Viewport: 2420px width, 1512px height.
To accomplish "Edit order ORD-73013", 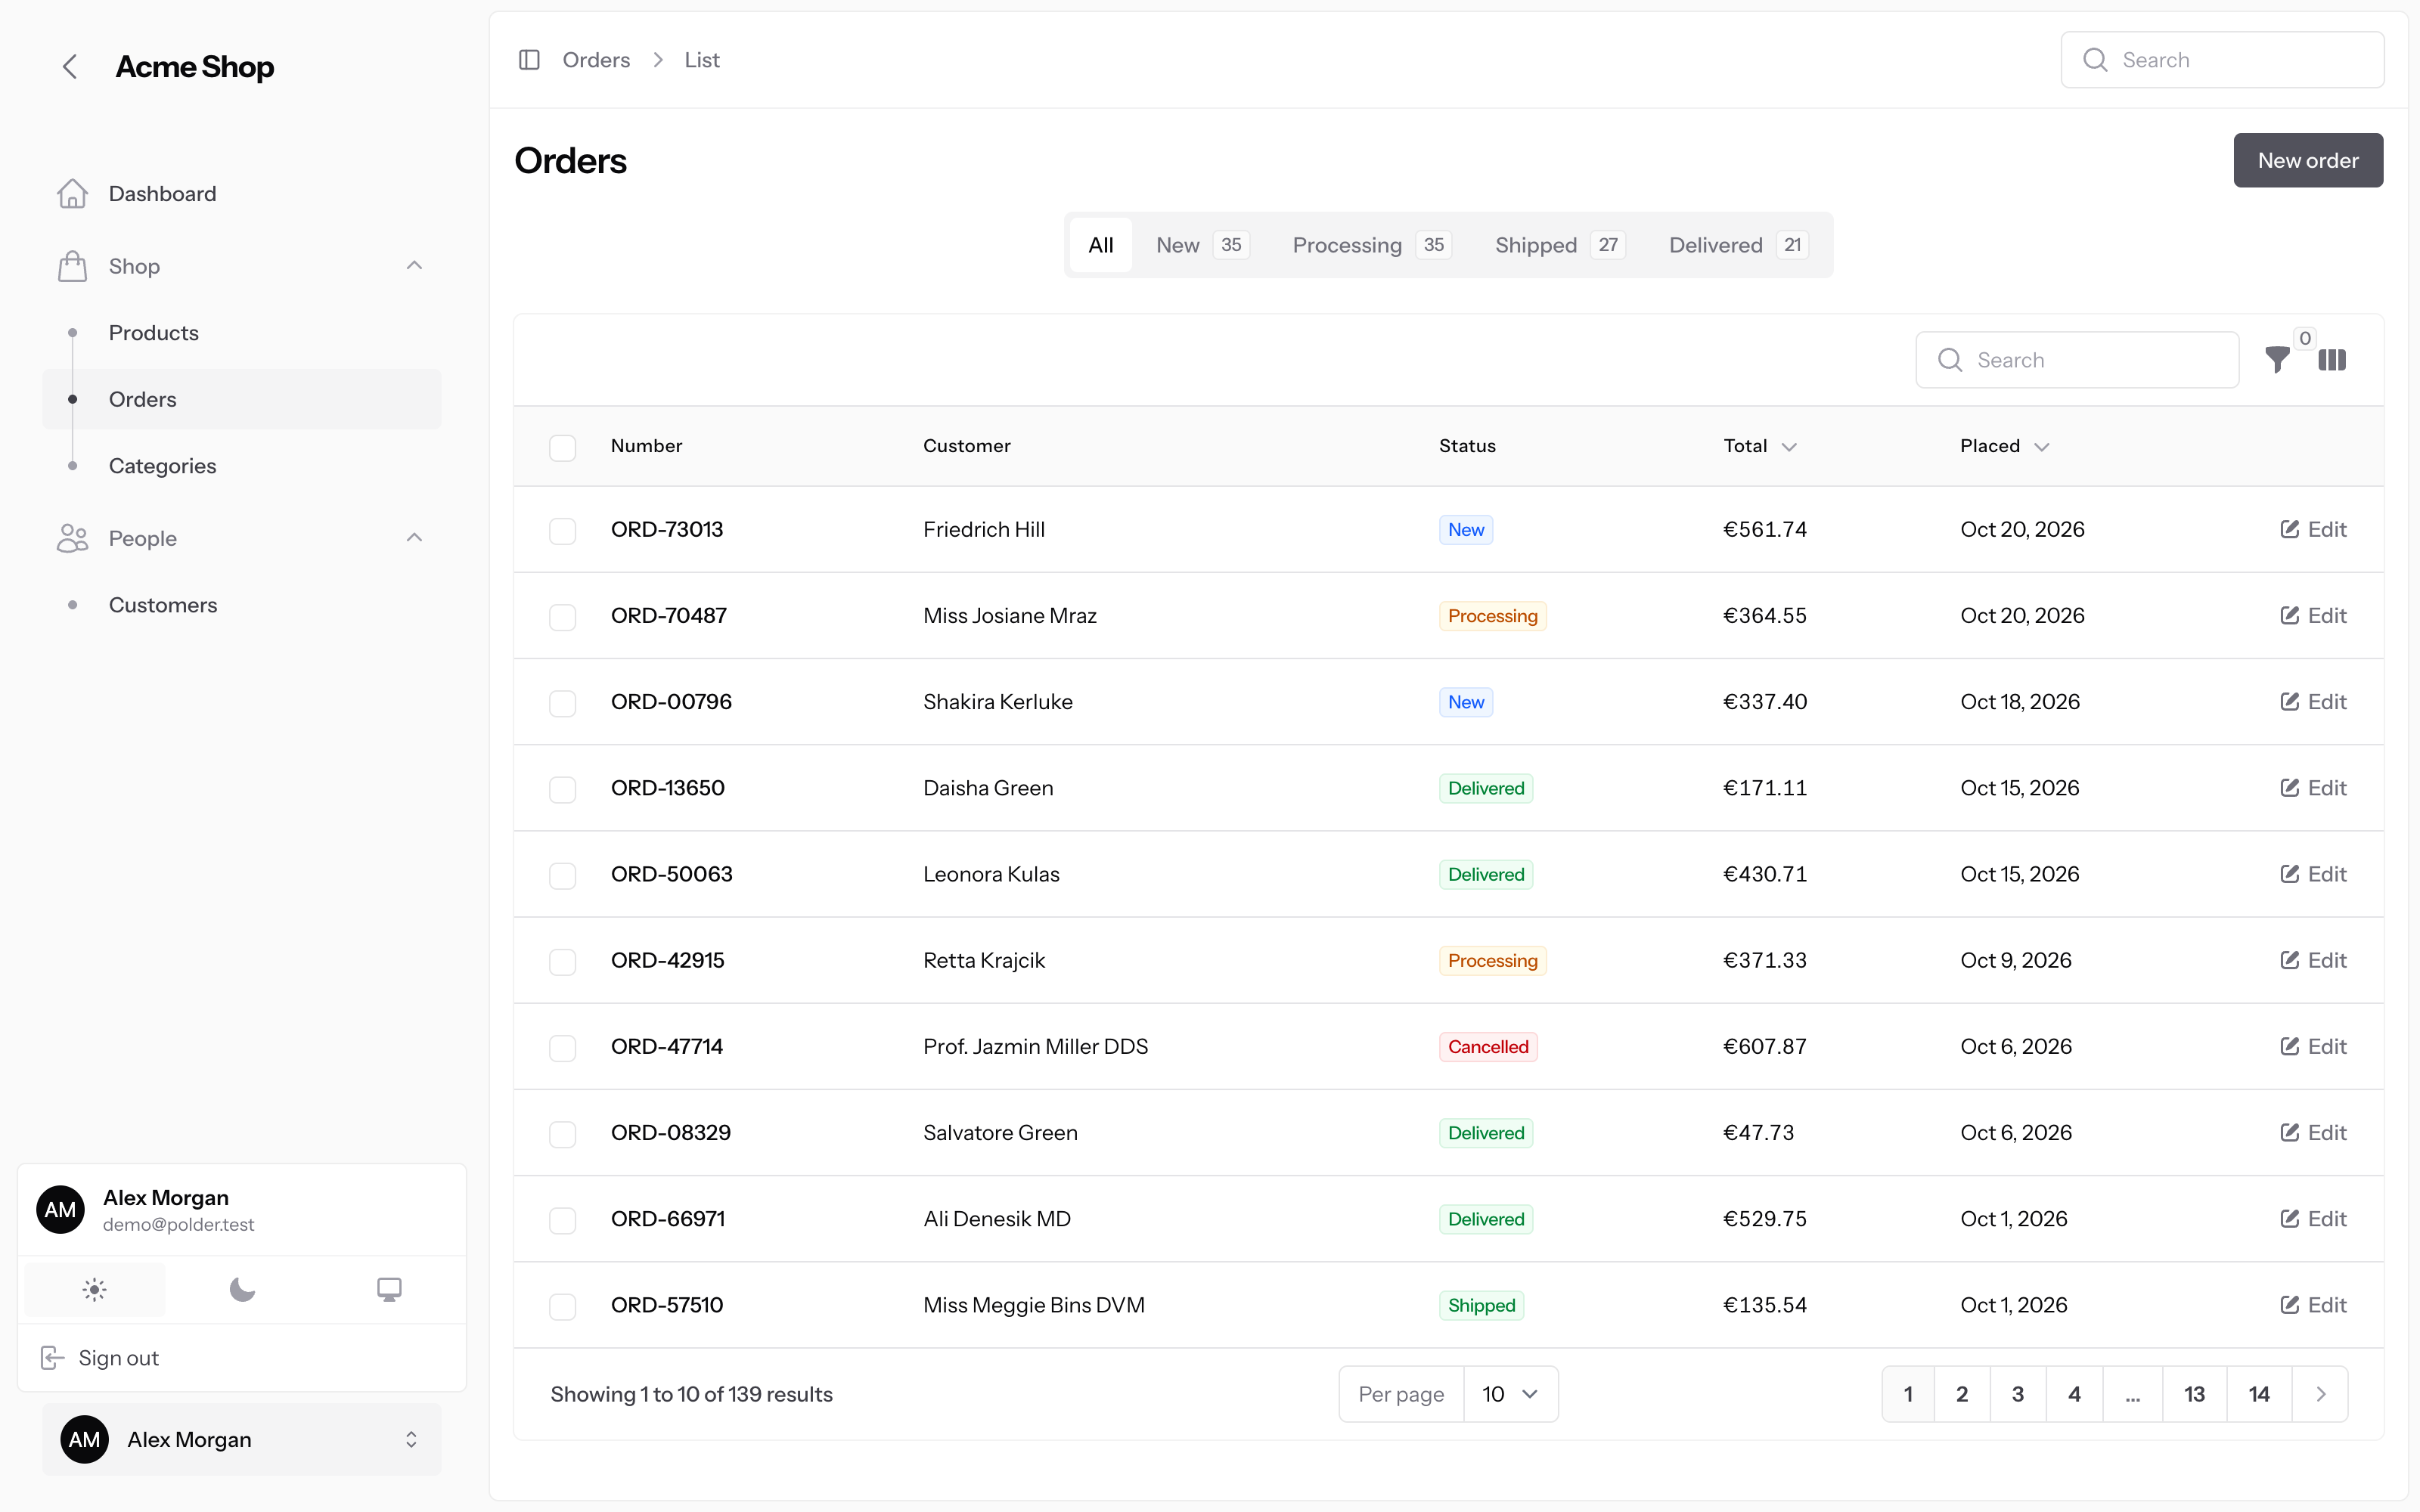I will click(2312, 529).
